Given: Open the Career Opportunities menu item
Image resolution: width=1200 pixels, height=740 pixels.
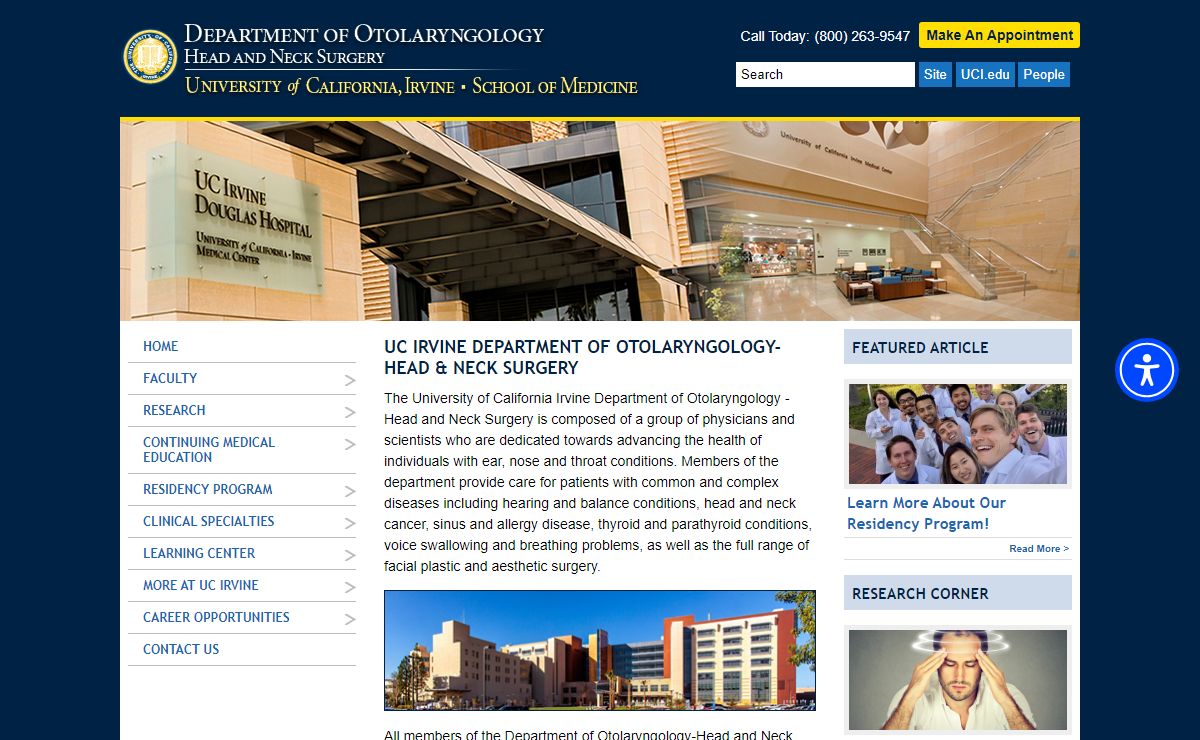Looking at the screenshot, I should tap(216, 617).
